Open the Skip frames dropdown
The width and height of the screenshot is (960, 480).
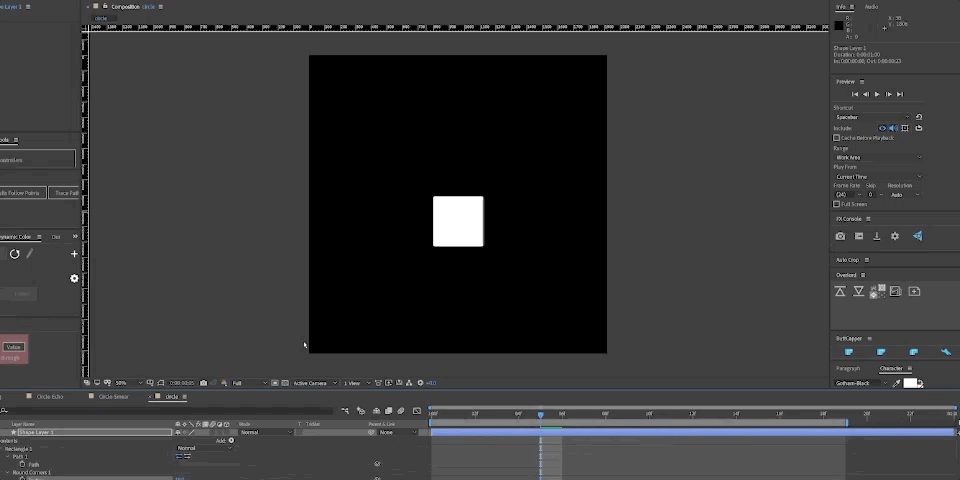pyautogui.click(x=874, y=195)
